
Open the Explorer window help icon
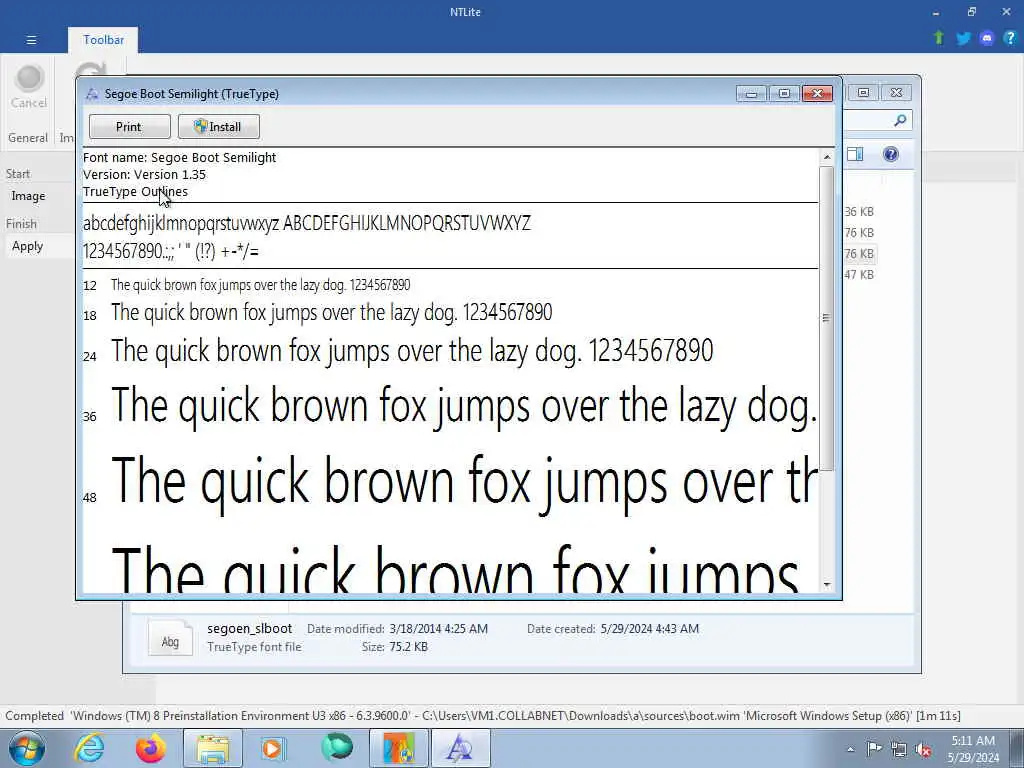pos(891,154)
